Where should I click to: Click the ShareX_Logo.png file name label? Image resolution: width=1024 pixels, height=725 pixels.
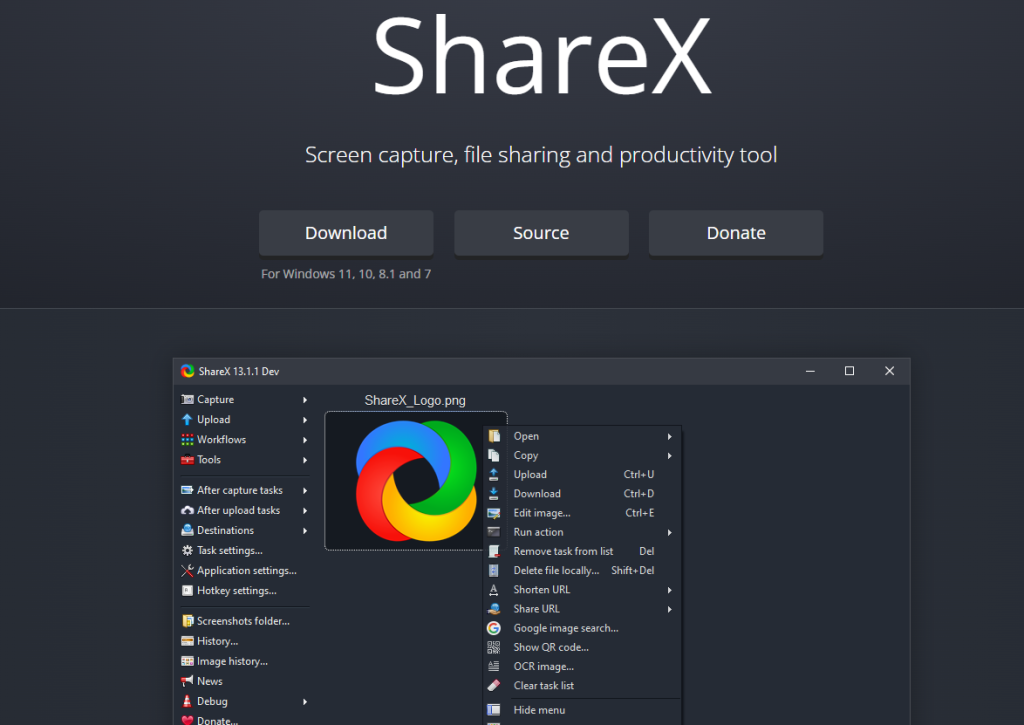point(415,400)
